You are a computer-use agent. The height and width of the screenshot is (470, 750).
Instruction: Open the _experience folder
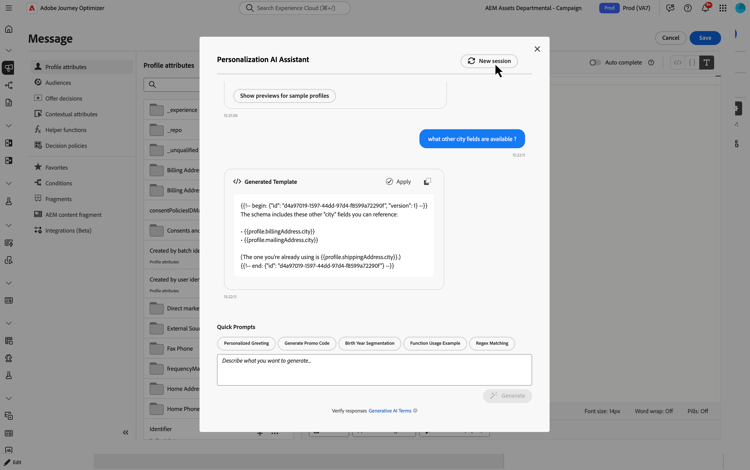[172, 110]
